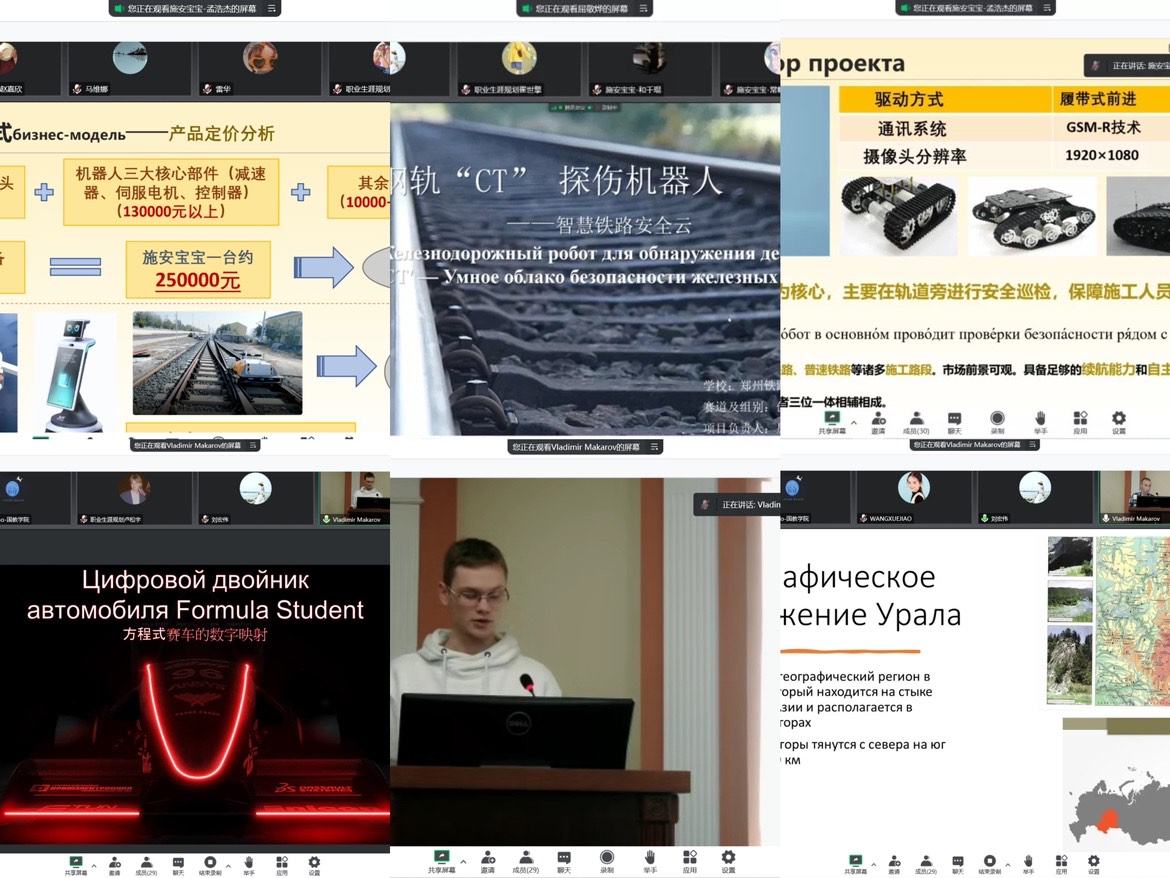This screenshot has width=1170, height=878.
Task: Select the WANGXUEJIAO participant thumbnail
Action: coord(913,497)
